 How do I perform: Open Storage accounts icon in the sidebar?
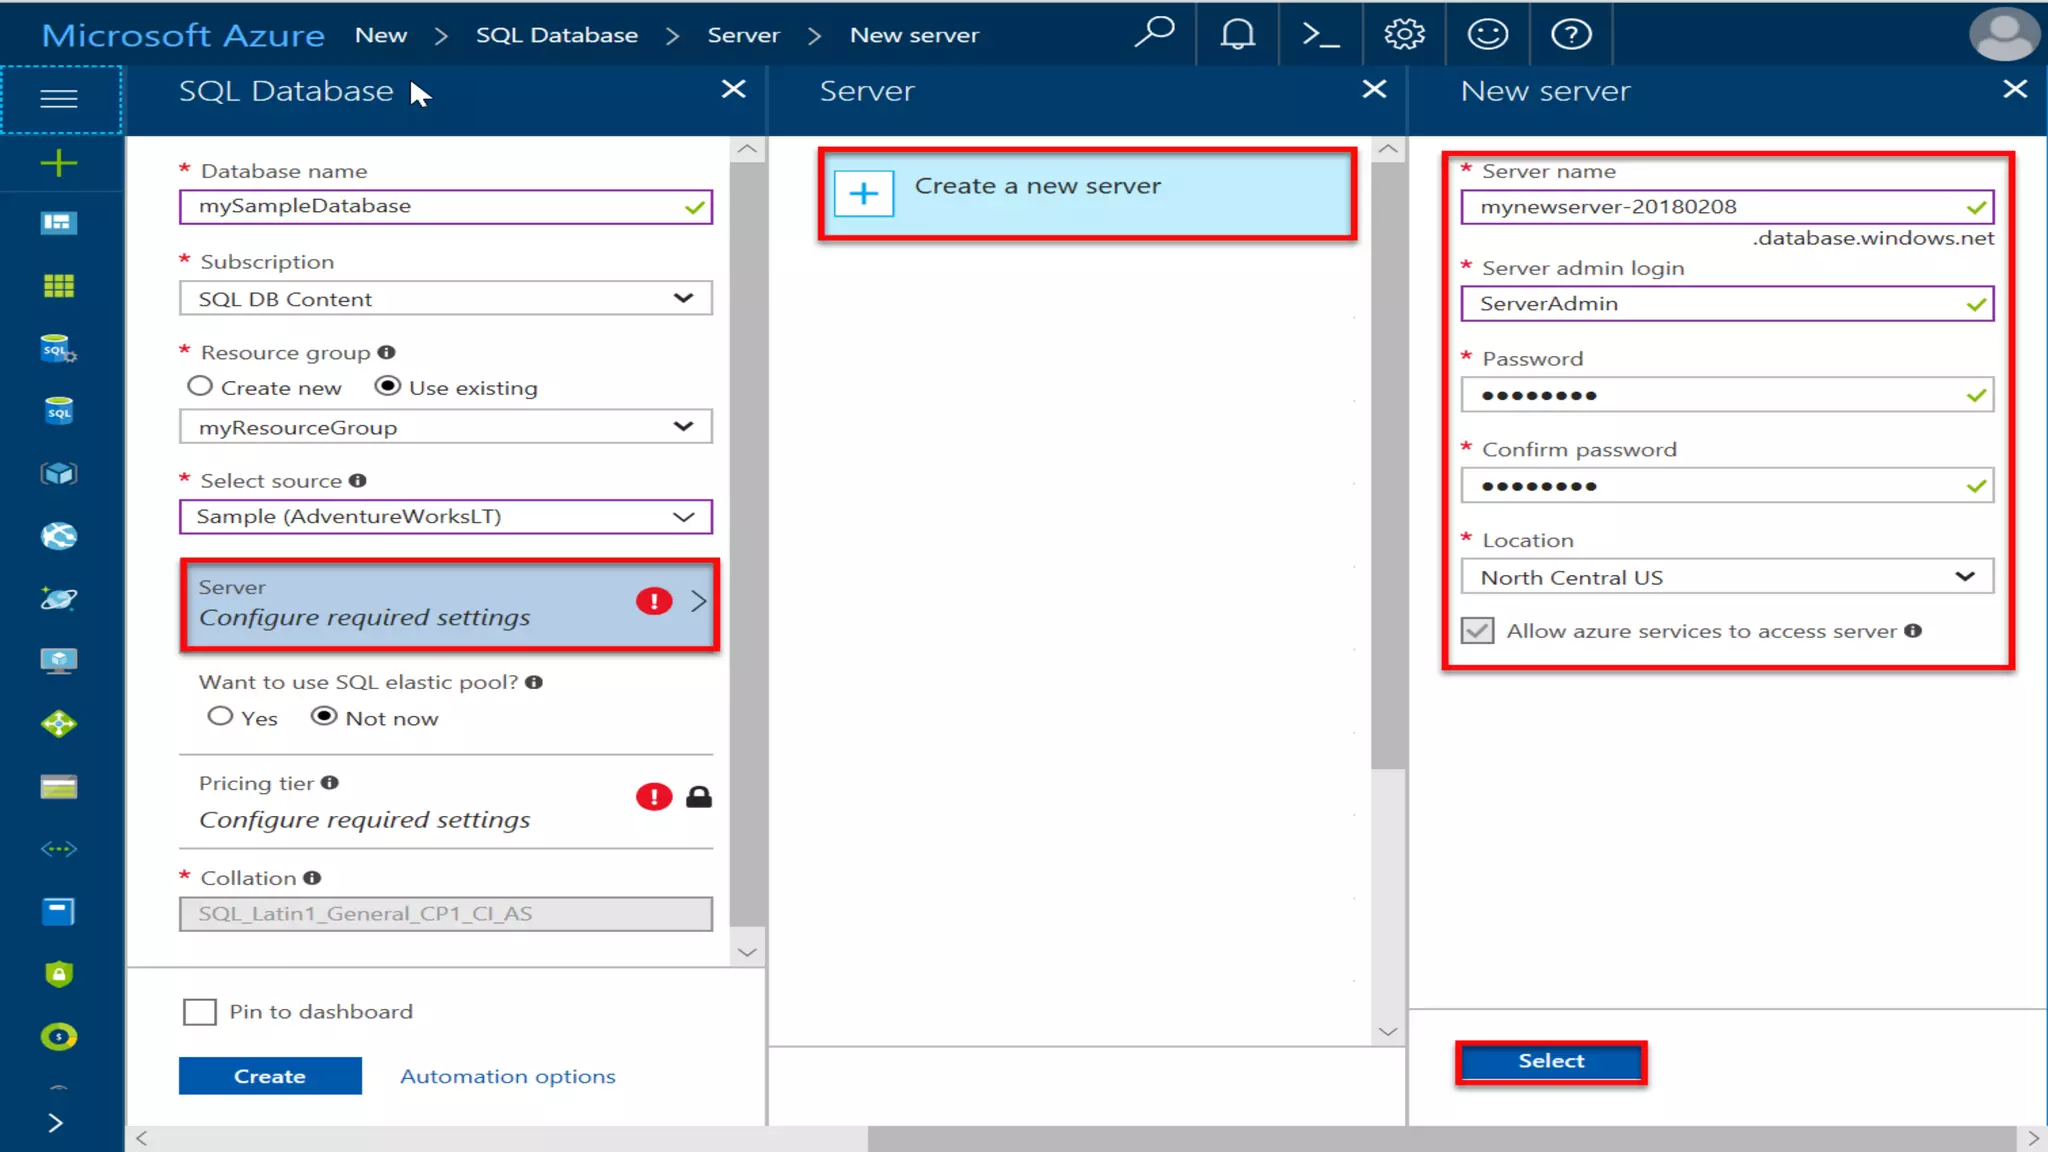pos(59,787)
